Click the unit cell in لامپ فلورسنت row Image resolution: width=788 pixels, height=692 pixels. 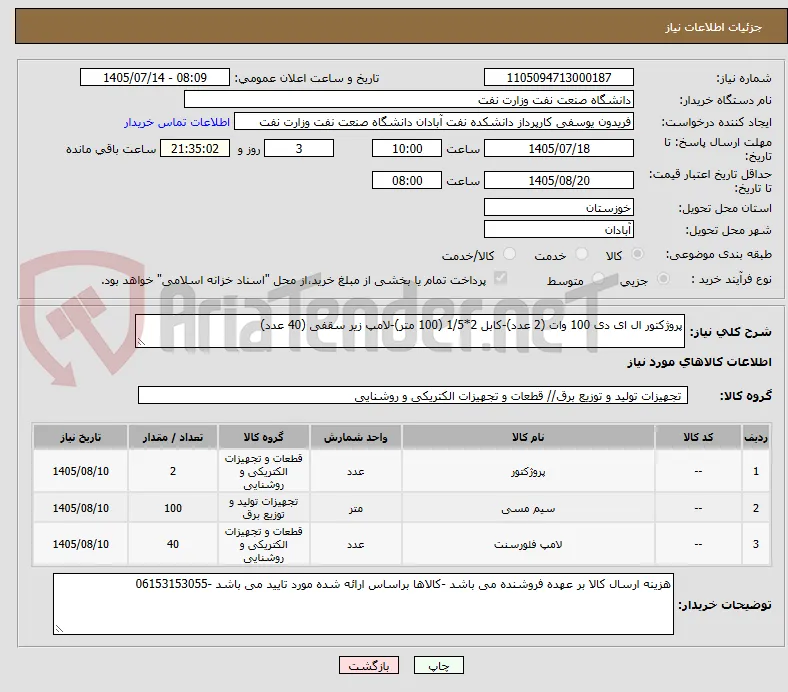(x=355, y=544)
